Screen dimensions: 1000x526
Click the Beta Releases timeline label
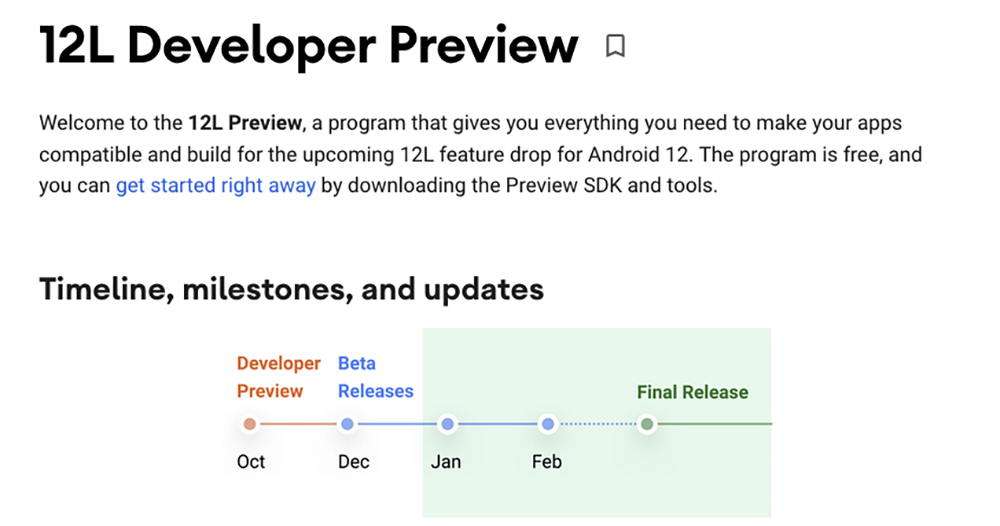point(376,377)
